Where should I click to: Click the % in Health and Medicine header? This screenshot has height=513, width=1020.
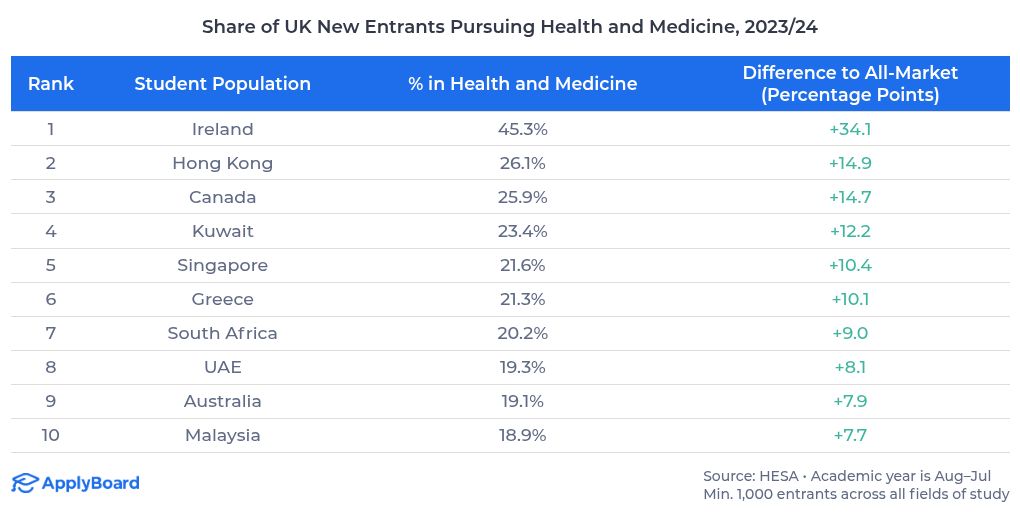click(522, 84)
